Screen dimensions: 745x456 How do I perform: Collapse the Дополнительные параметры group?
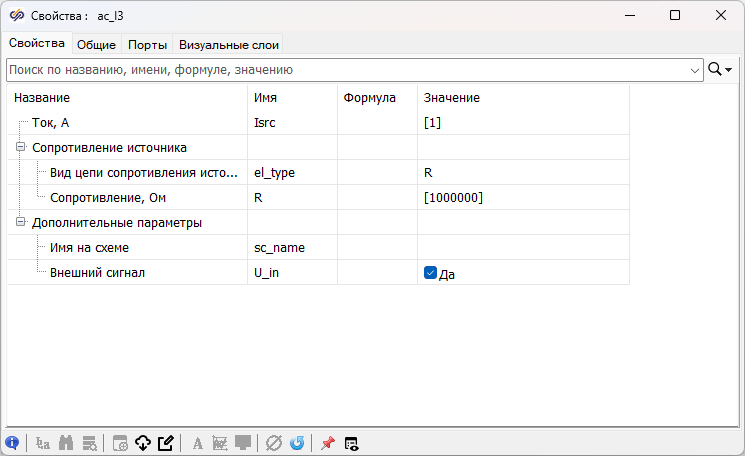[20, 222]
